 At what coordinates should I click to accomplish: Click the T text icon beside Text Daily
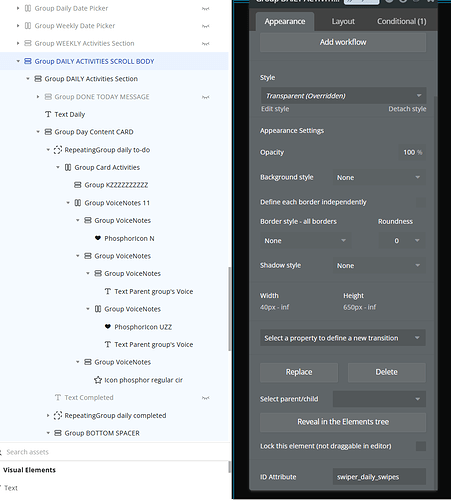pos(48,114)
